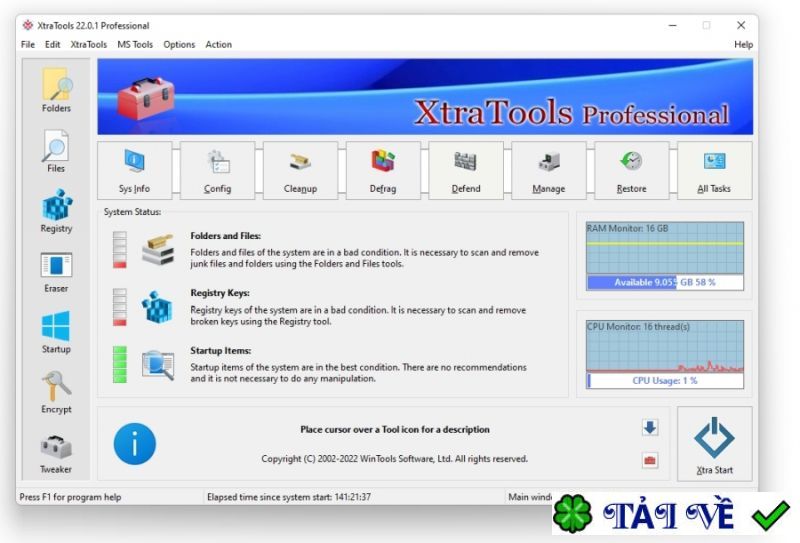This screenshot has width=800, height=543.
Task: Click the small red toolbox icon
Action: (649, 460)
